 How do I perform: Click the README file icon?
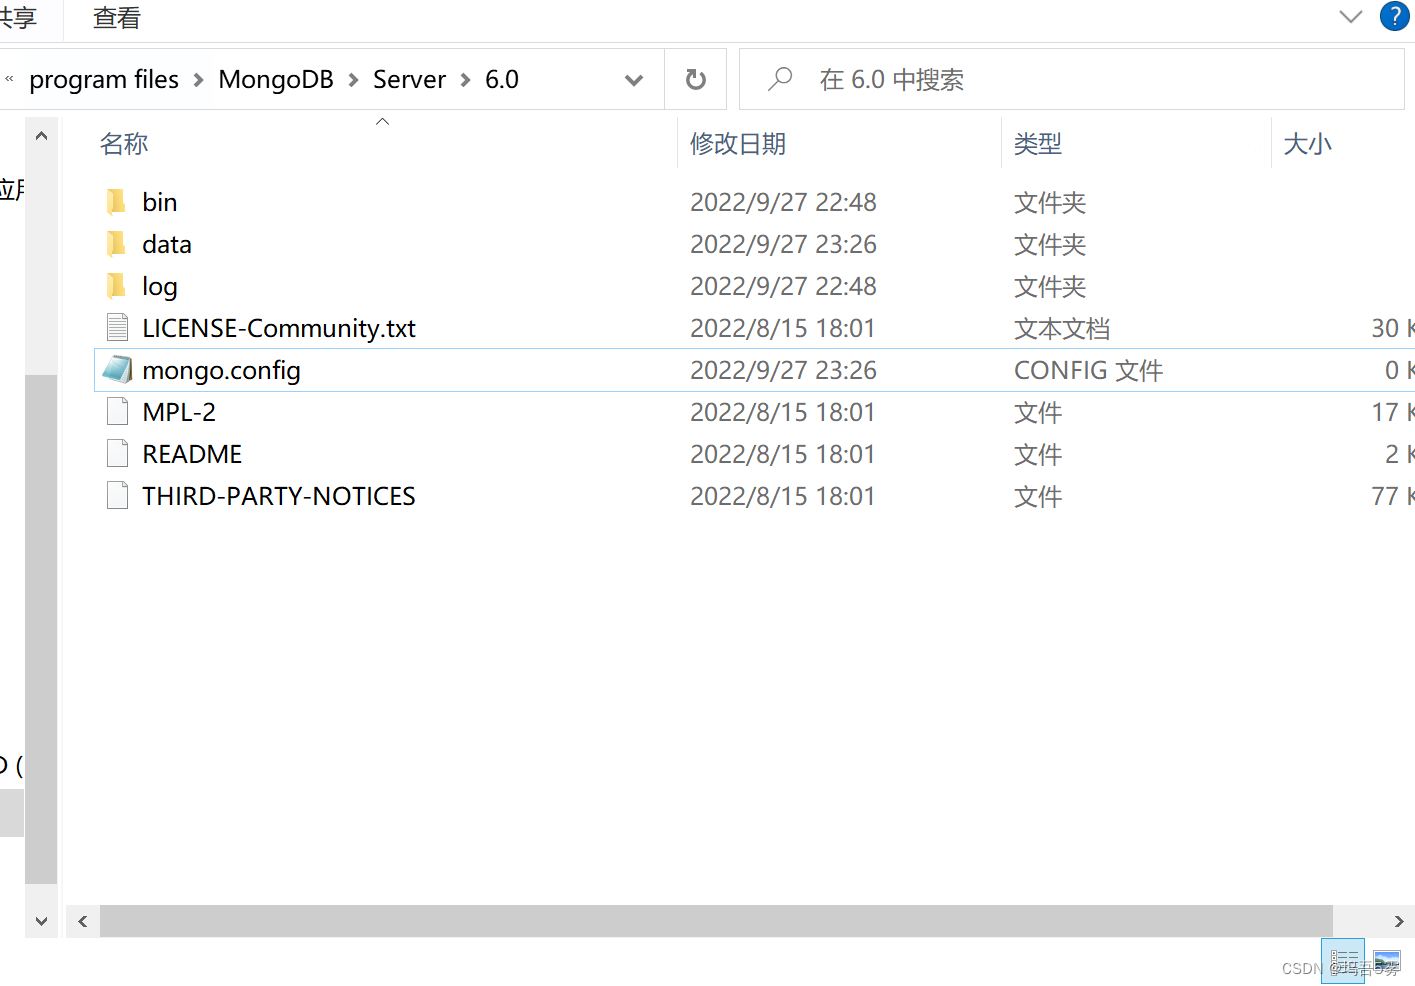click(117, 454)
